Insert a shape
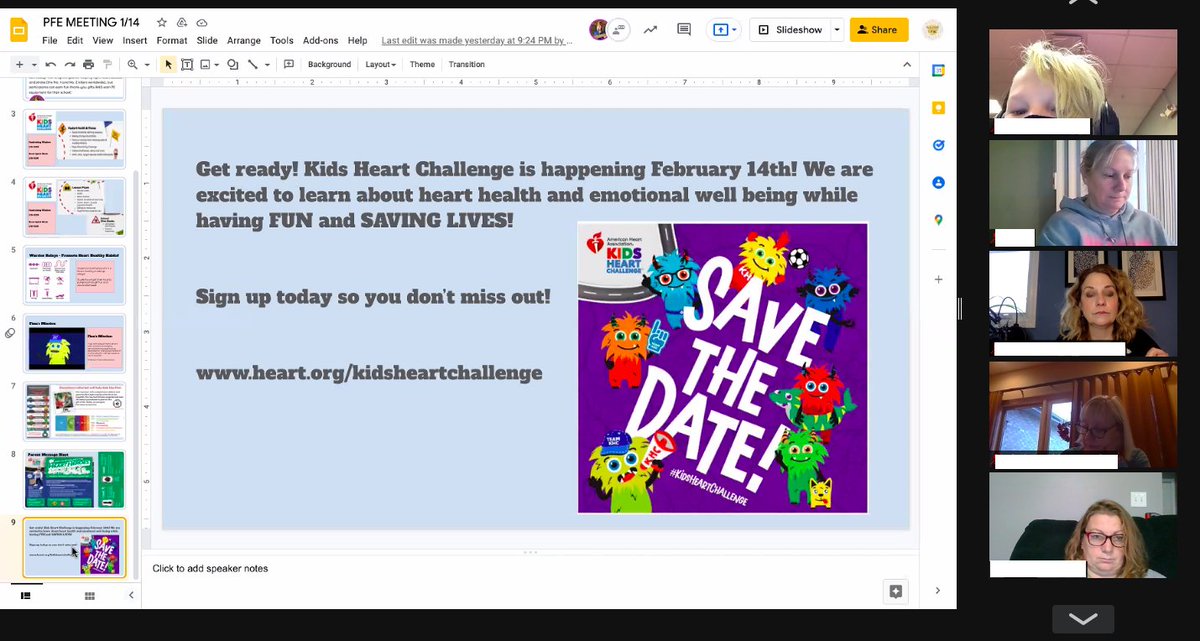Viewport: 1200px width, 641px height. point(233,64)
